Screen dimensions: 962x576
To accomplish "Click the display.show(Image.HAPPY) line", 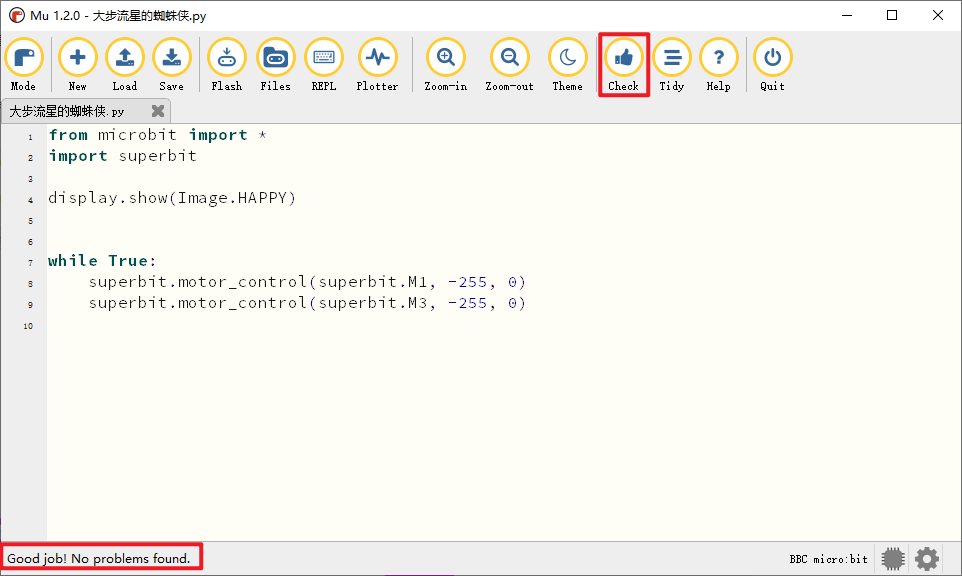I will 172,198.
